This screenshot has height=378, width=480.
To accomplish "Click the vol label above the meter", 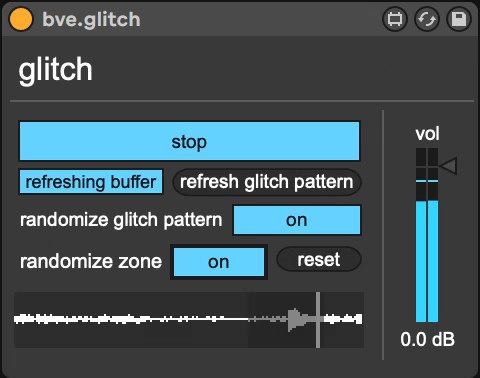I will coord(427,134).
